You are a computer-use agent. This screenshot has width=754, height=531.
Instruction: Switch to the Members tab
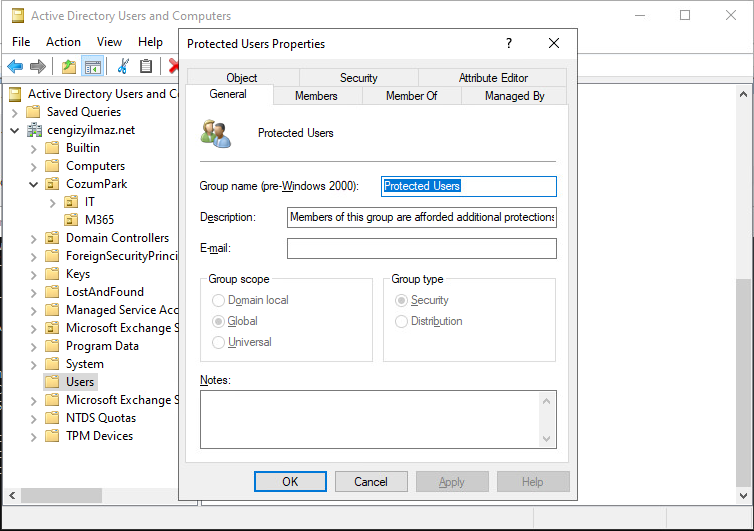click(316, 96)
